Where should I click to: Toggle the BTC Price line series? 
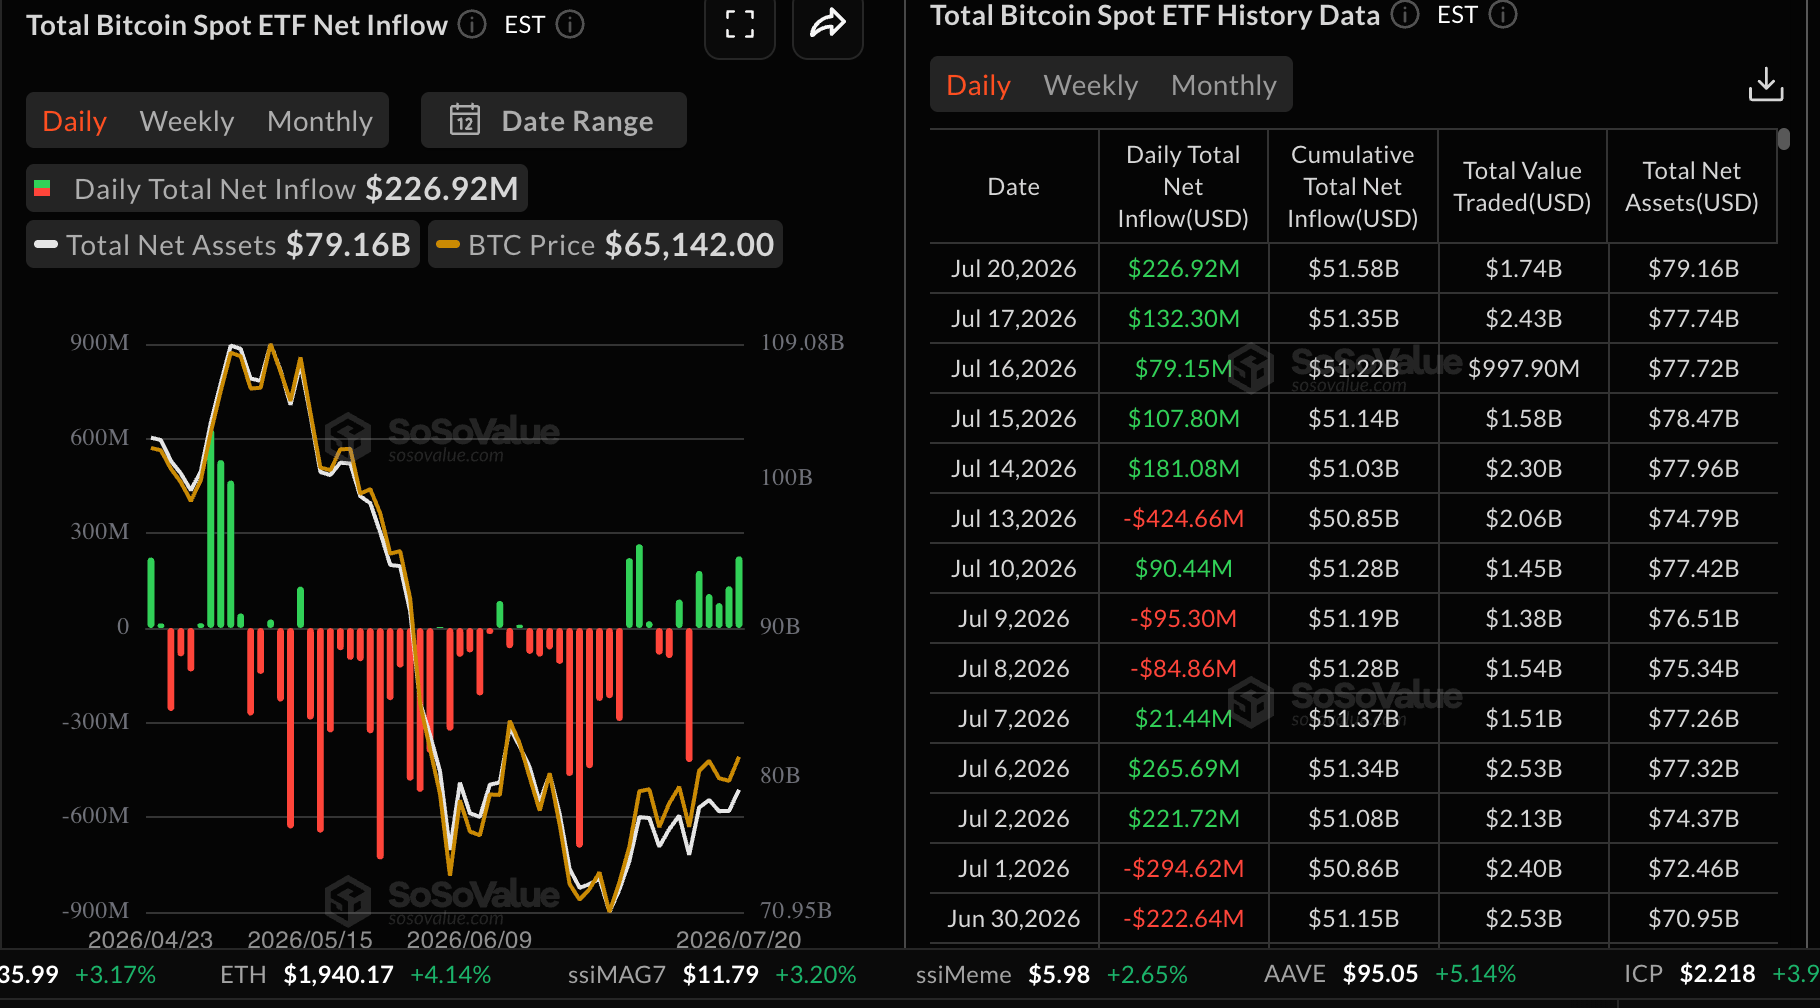(605, 244)
